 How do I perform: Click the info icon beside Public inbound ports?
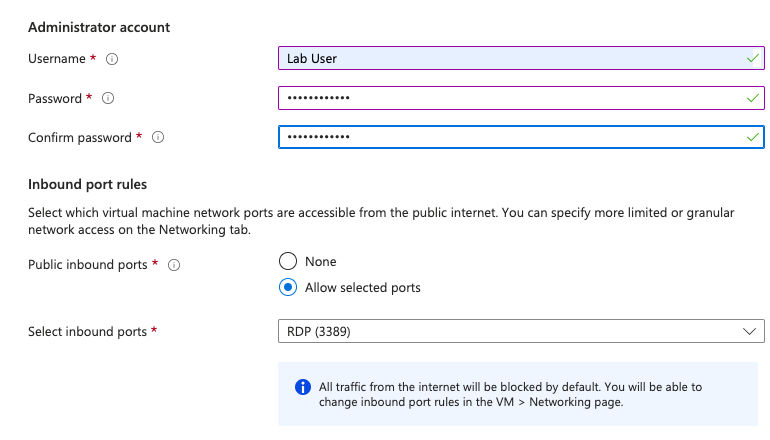174,265
